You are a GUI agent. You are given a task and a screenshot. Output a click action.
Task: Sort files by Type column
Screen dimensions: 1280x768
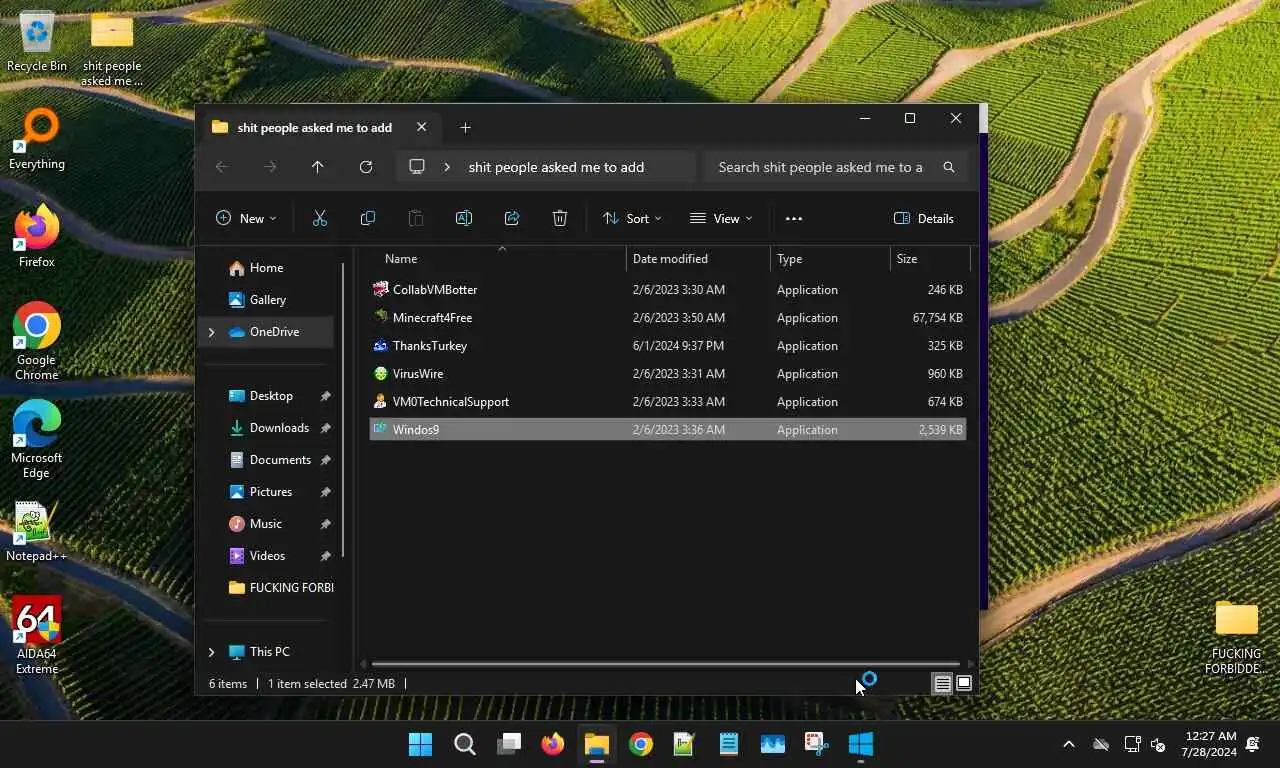coord(790,259)
